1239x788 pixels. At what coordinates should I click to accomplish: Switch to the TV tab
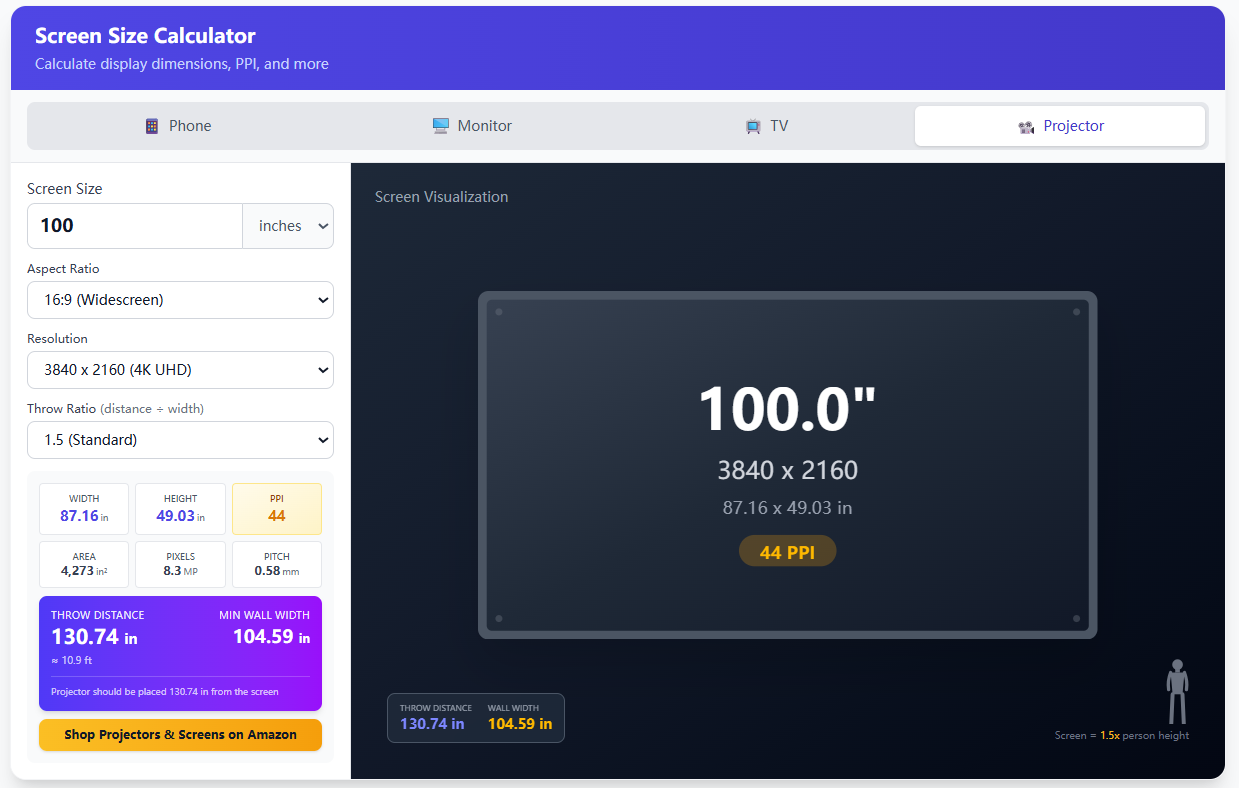tap(766, 125)
